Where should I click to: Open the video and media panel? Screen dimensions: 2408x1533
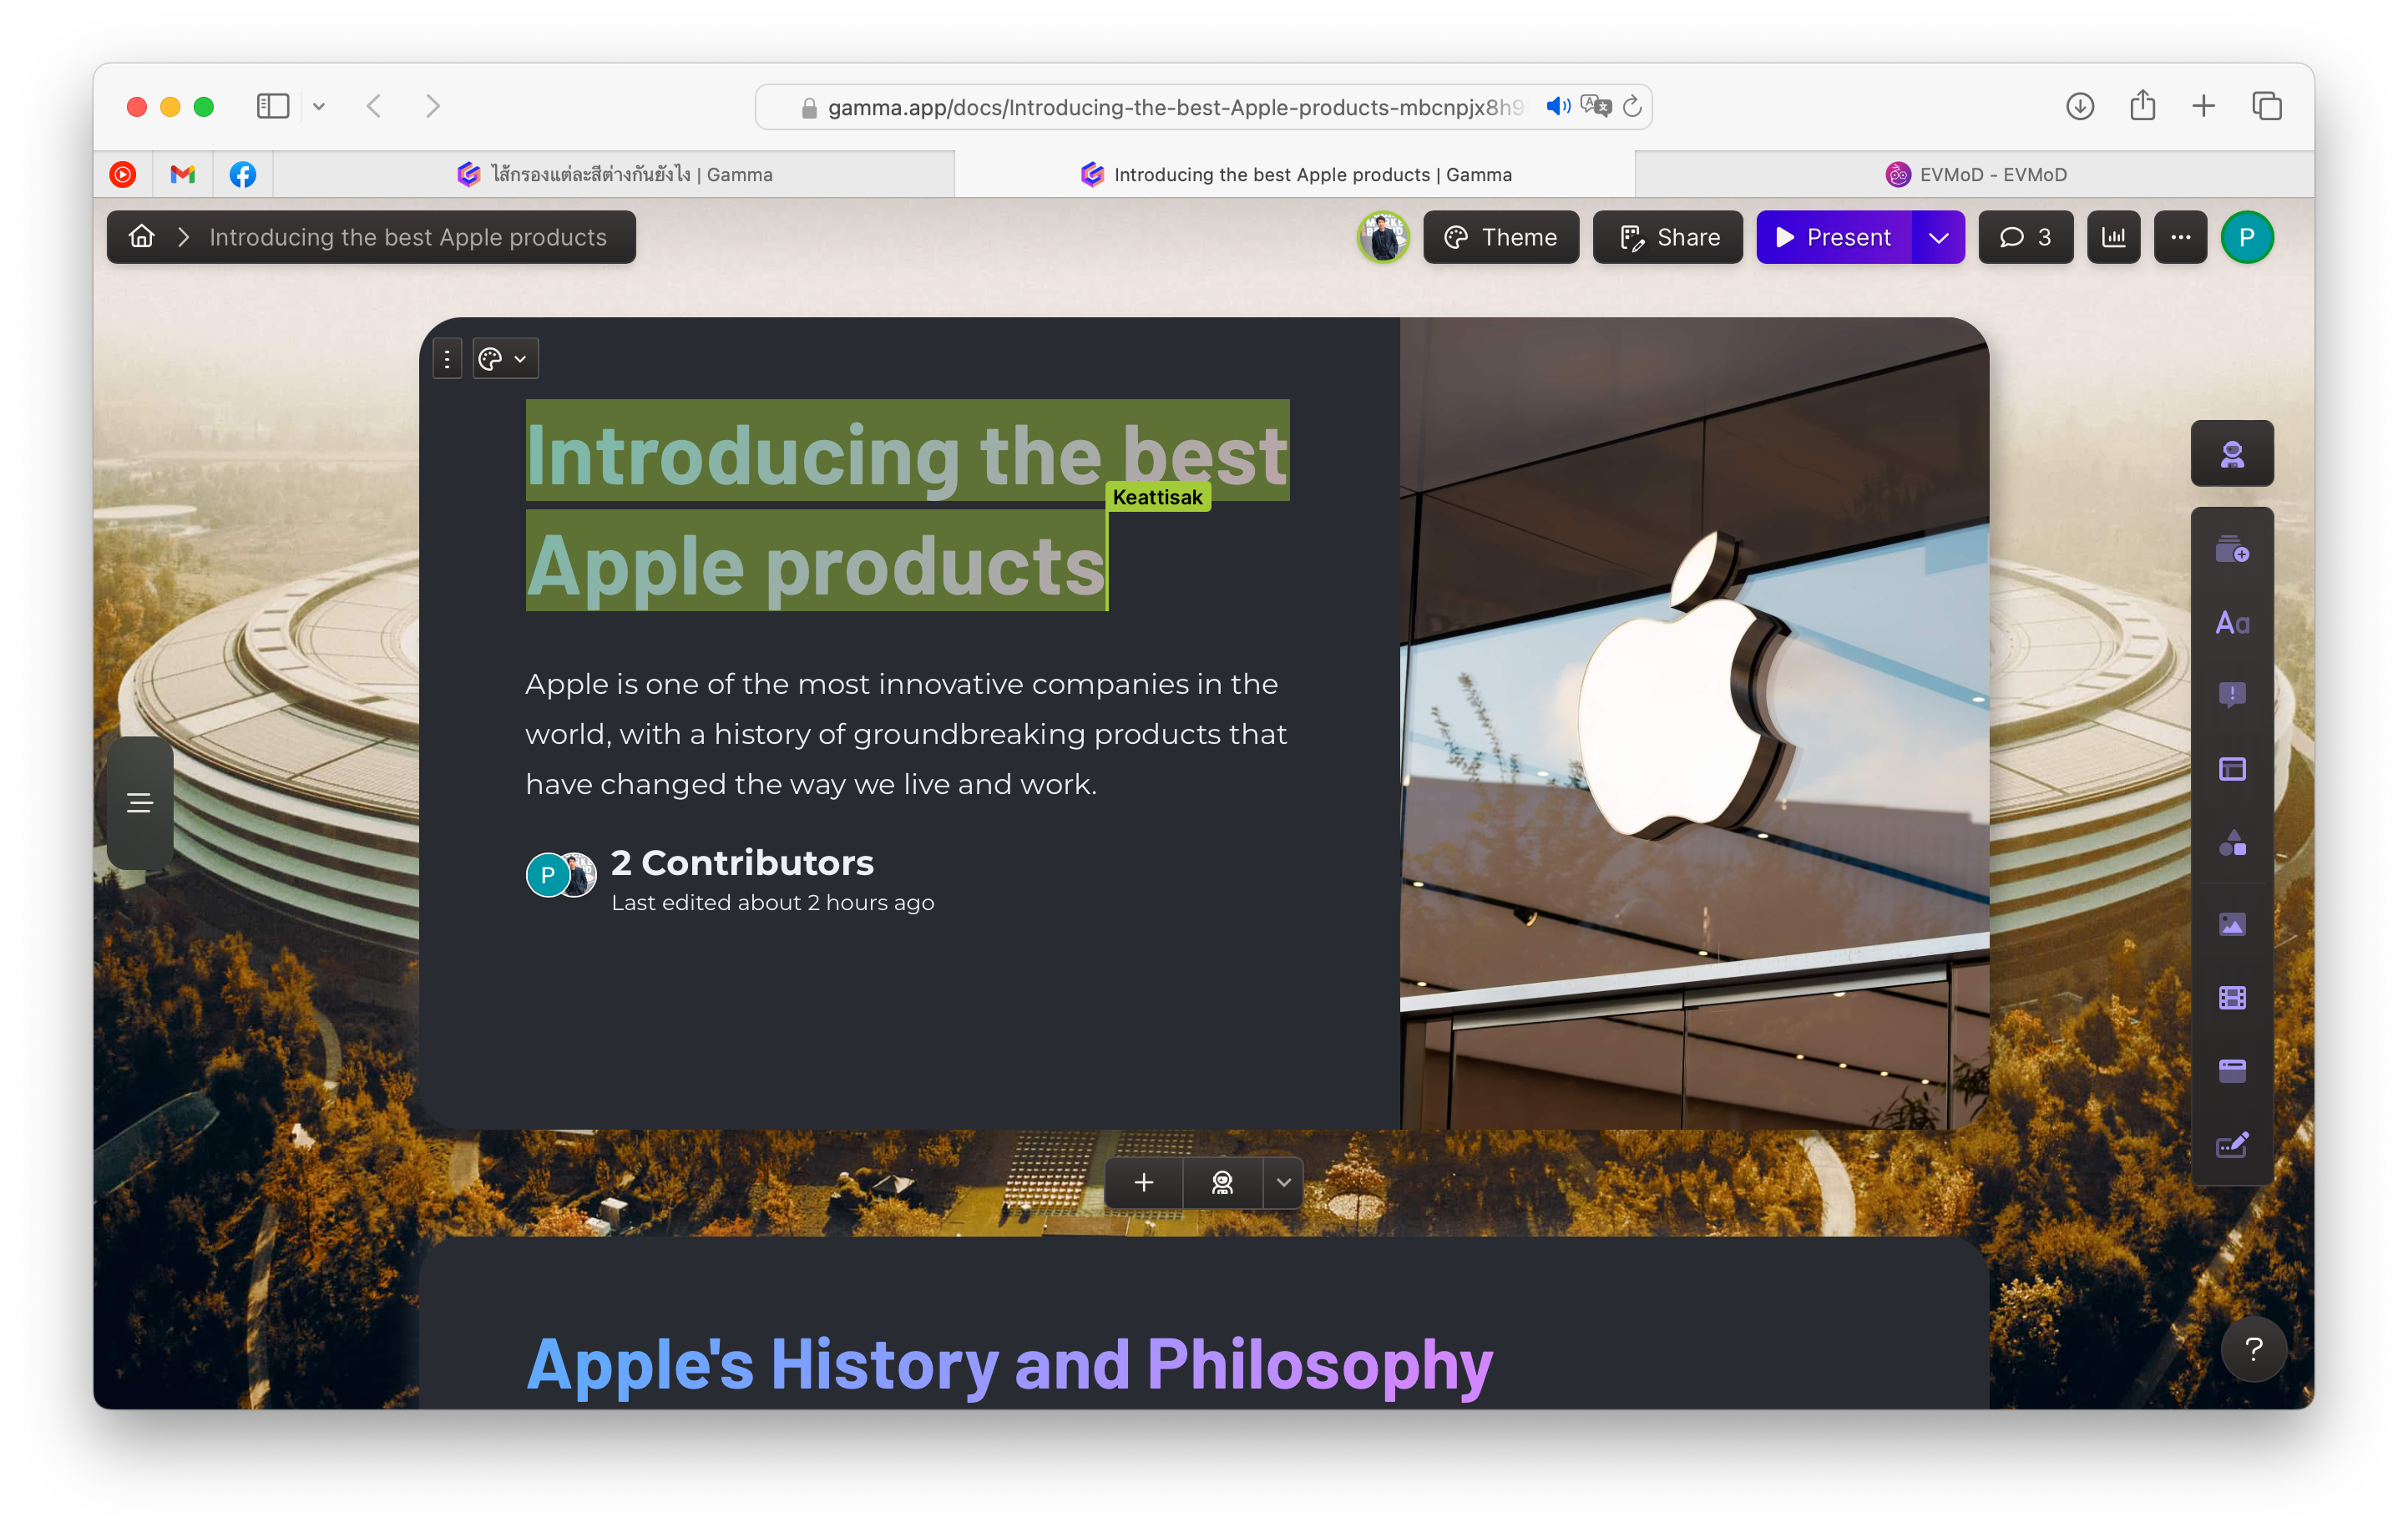[2231, 997]
